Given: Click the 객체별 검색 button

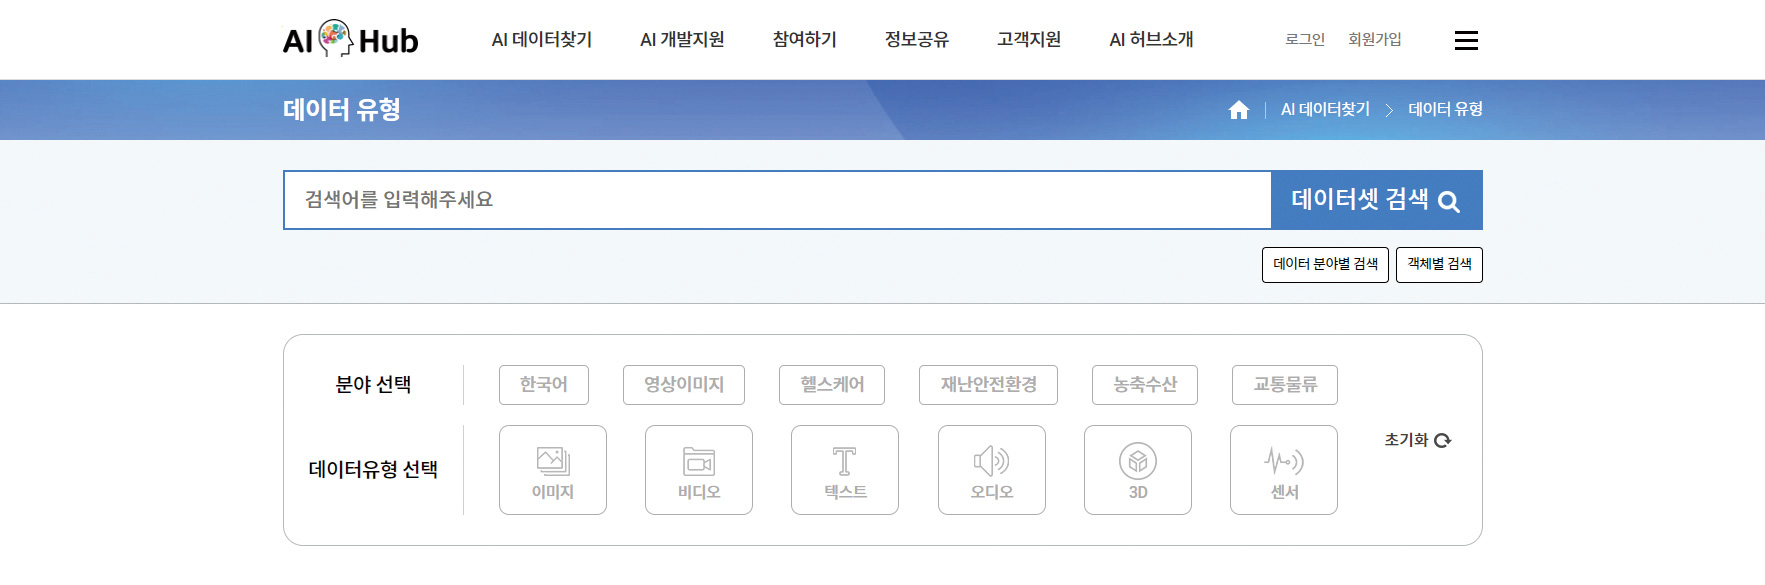Looking at the screenshot, I should point(1439,265).
